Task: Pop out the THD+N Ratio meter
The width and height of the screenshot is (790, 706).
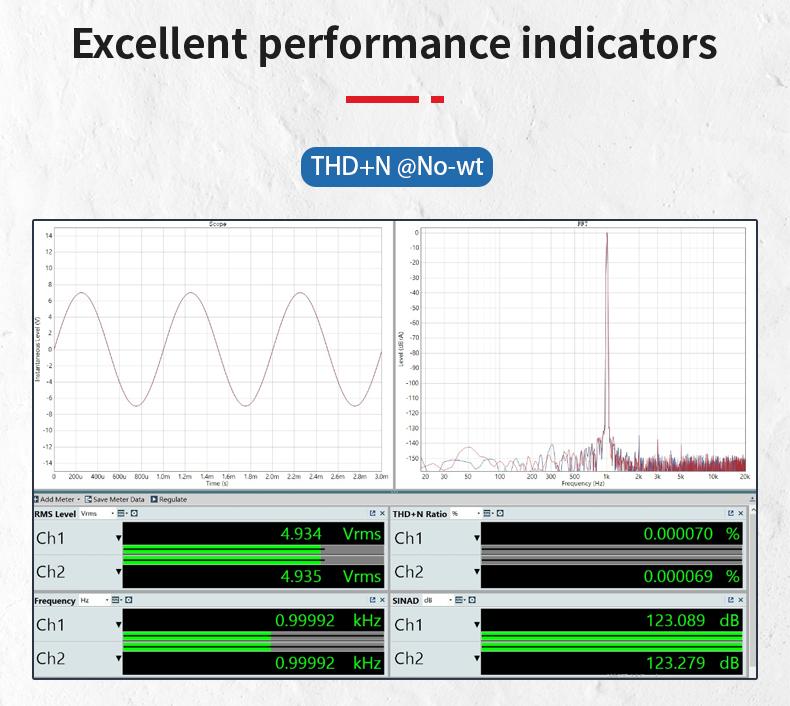Action: [x=730, y=513]
